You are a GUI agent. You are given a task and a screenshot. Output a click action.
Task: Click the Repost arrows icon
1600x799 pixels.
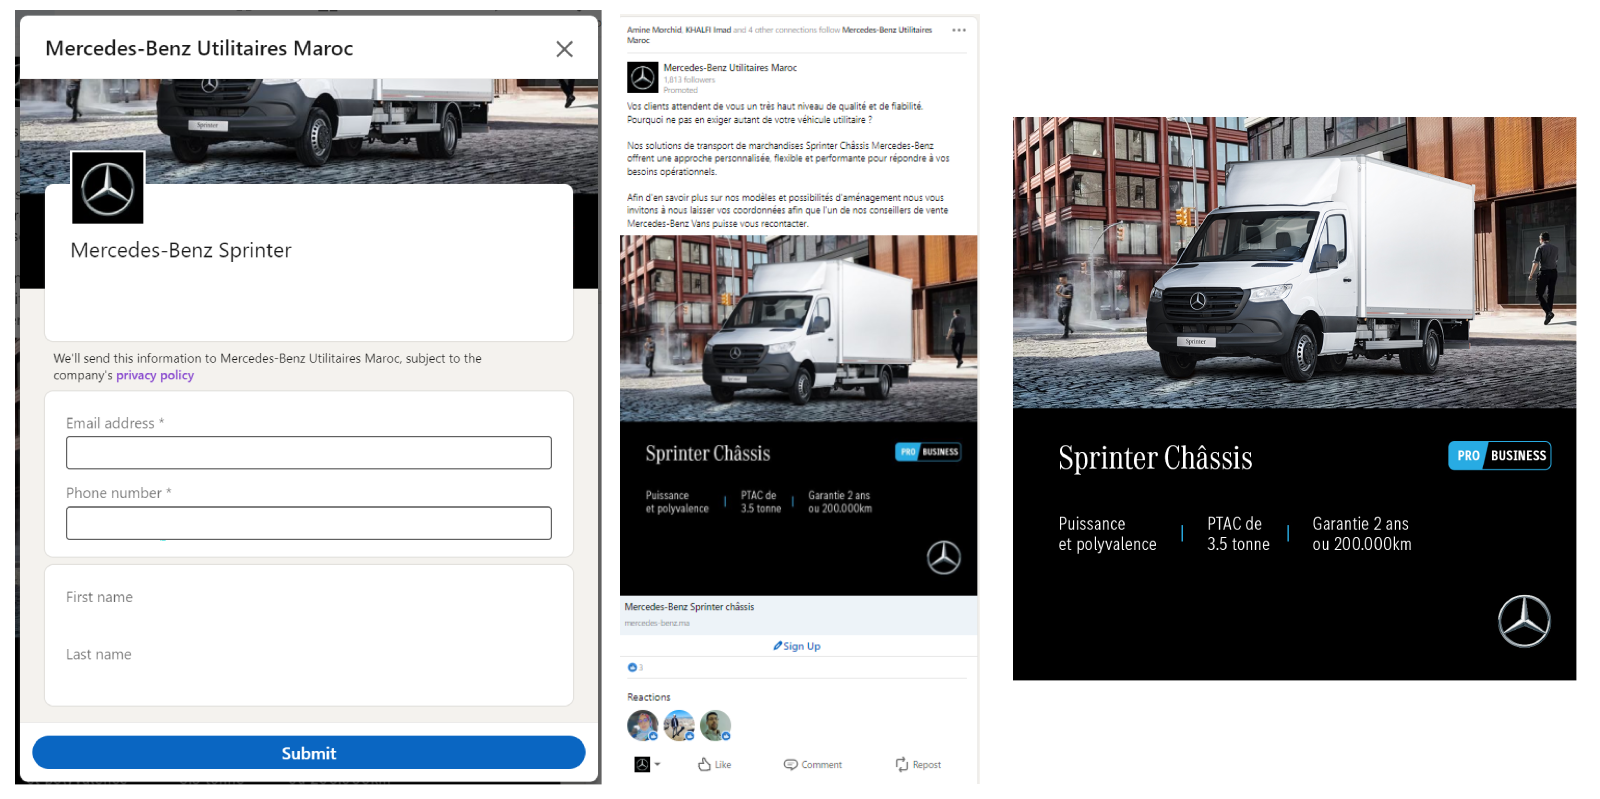tap(902, 764)
